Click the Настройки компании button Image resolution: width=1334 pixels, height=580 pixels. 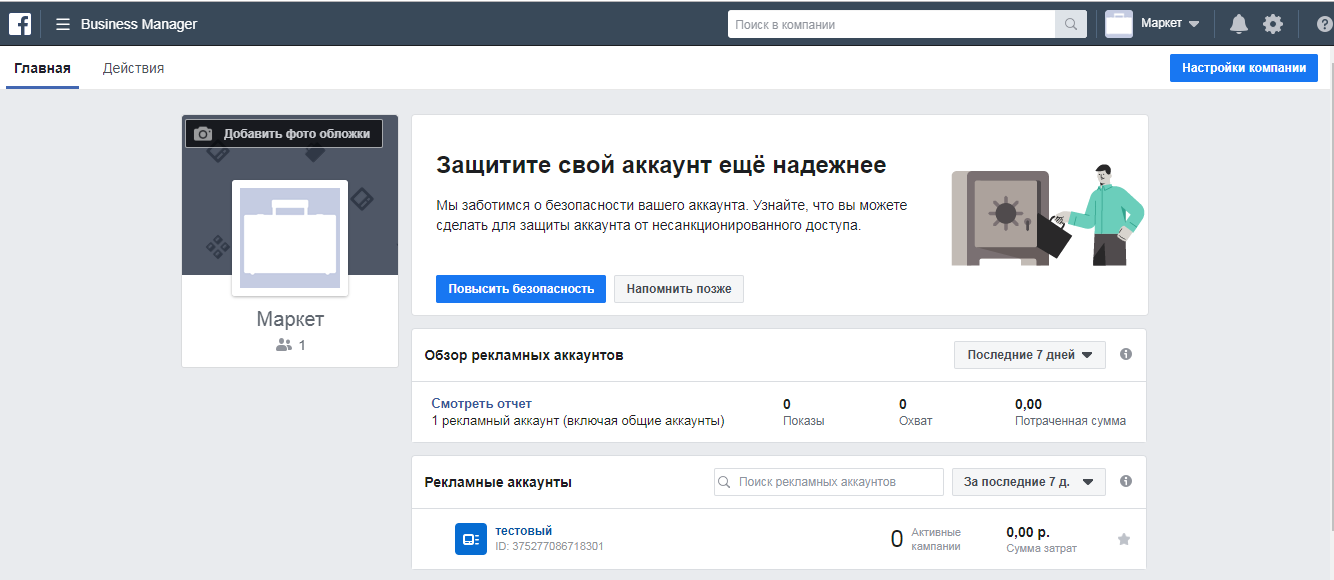tap(1244, 68)
